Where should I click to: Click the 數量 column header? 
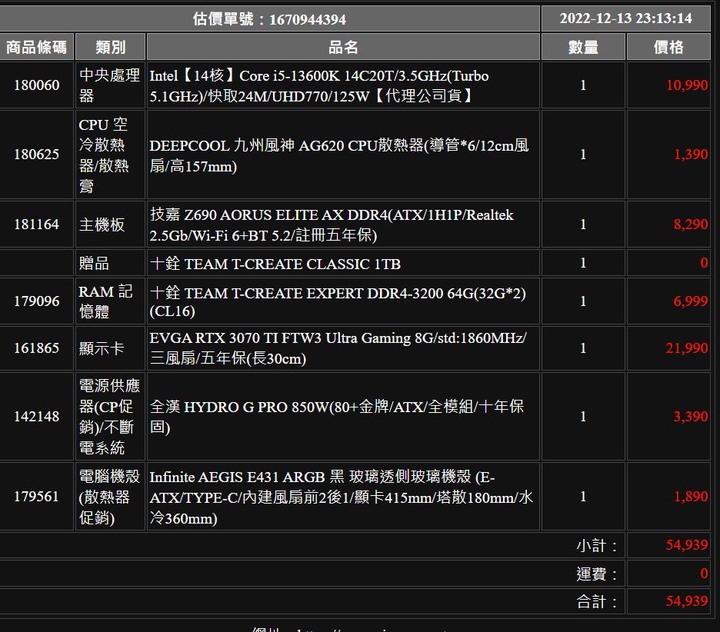pos(583,47)
